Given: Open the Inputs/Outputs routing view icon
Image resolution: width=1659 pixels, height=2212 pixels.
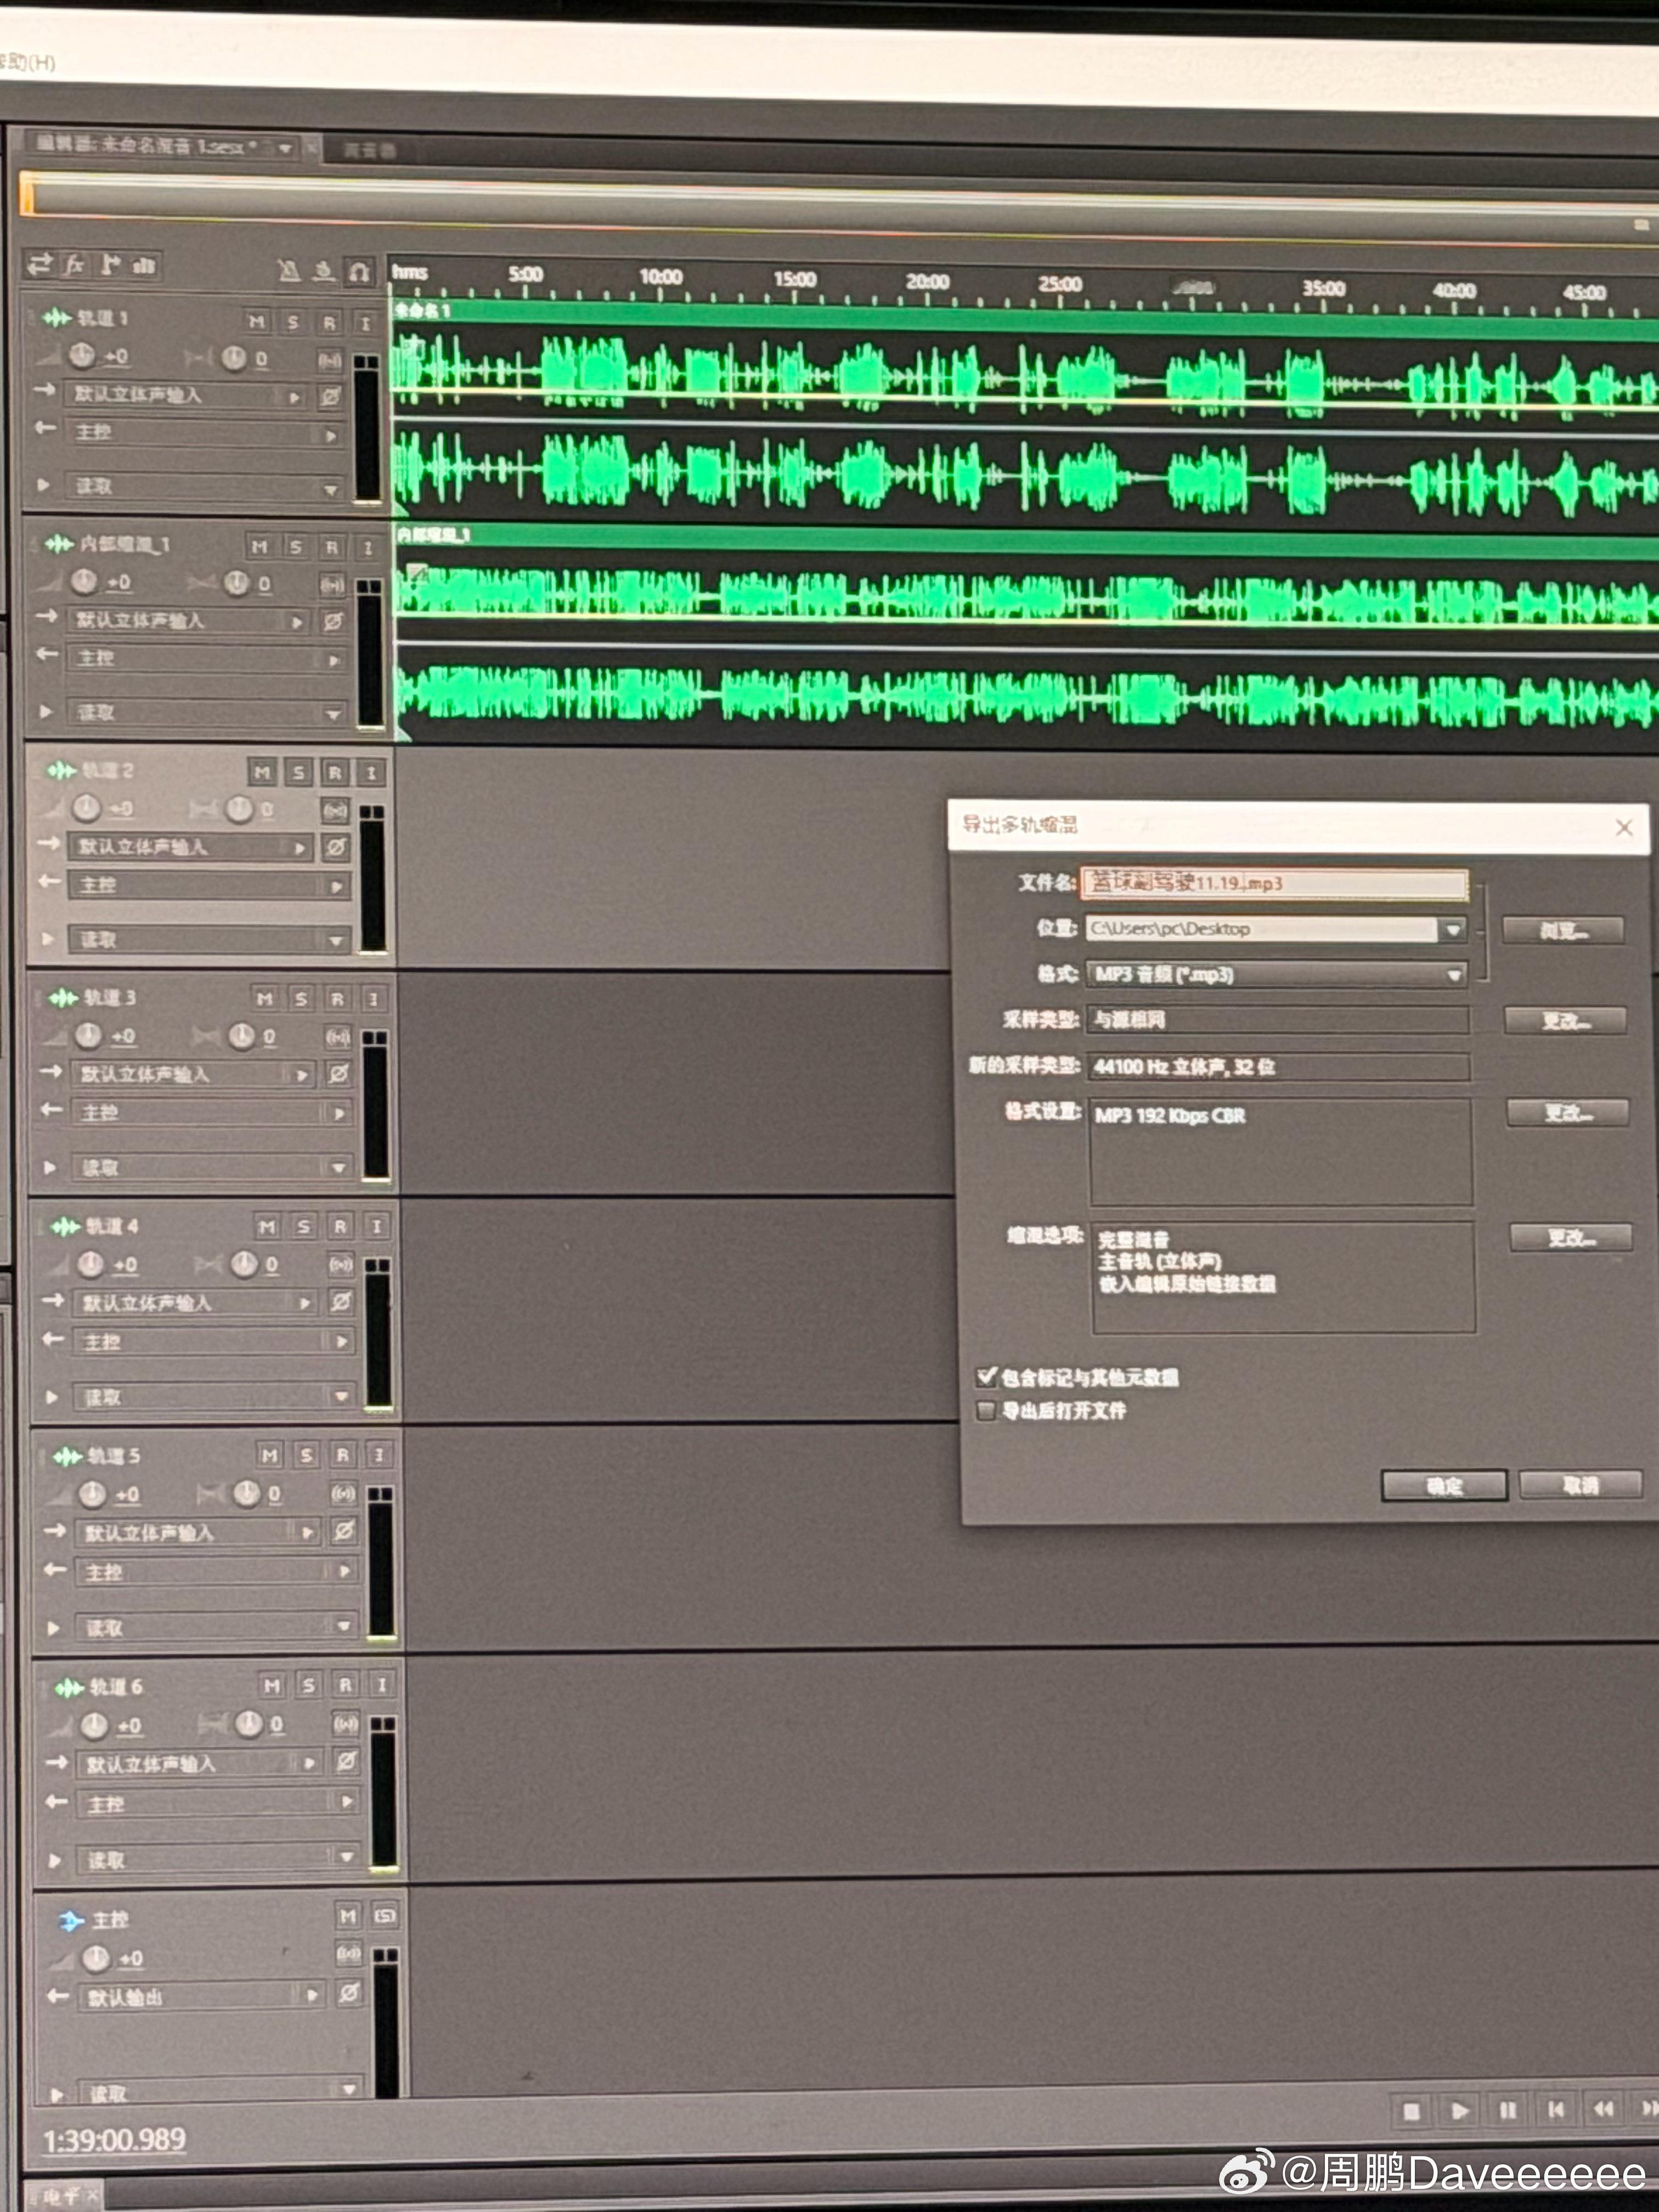Looking at the screenshot, I should pos(40,264).
